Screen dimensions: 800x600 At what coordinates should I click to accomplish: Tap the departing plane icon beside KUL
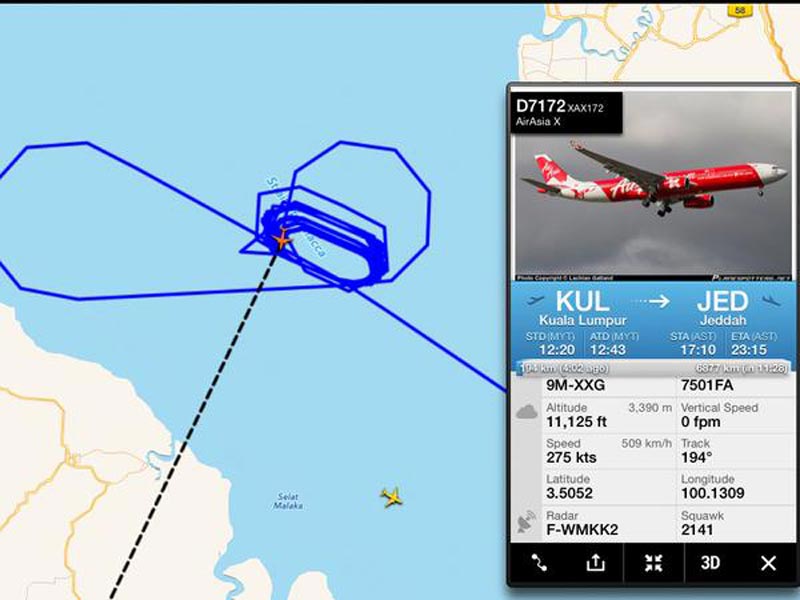[534, 300]
